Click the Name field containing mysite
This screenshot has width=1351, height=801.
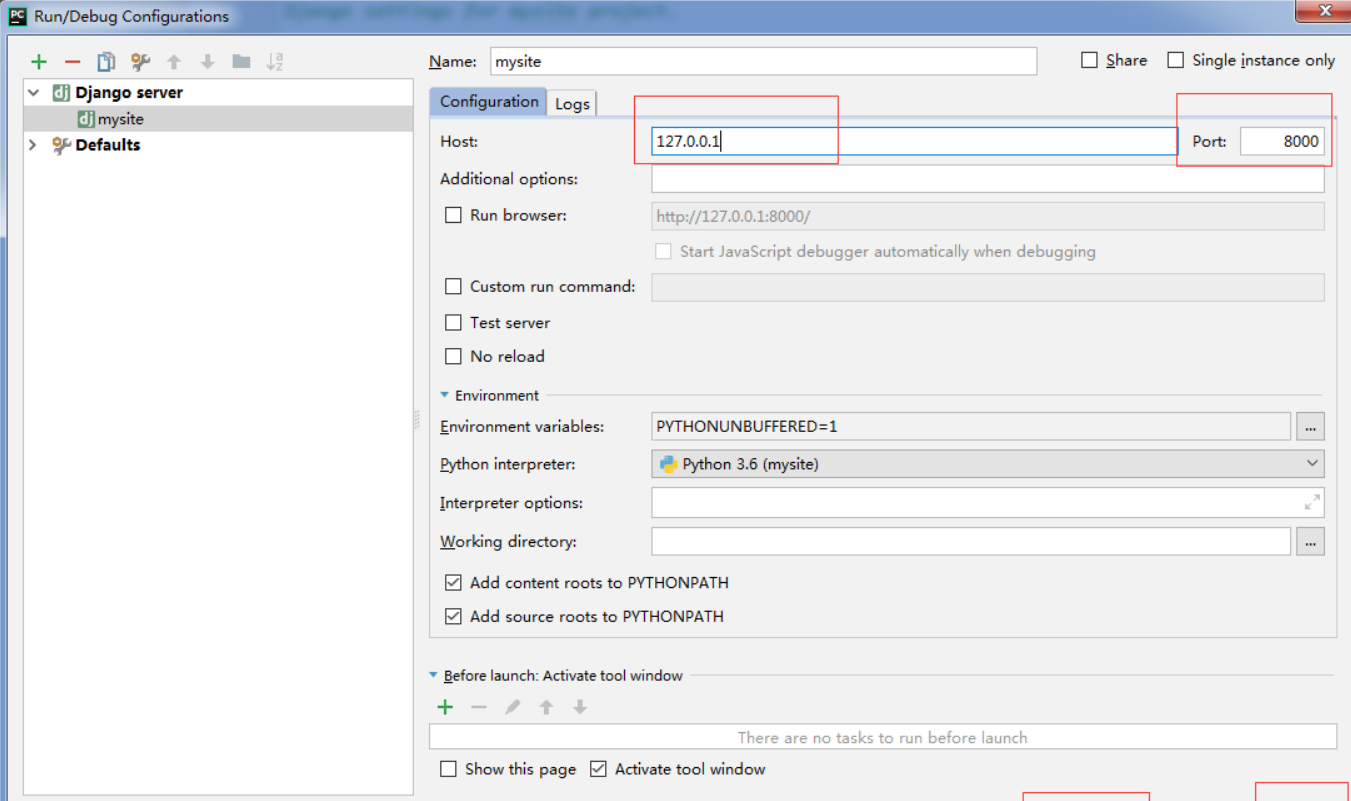tap(763, 61)
